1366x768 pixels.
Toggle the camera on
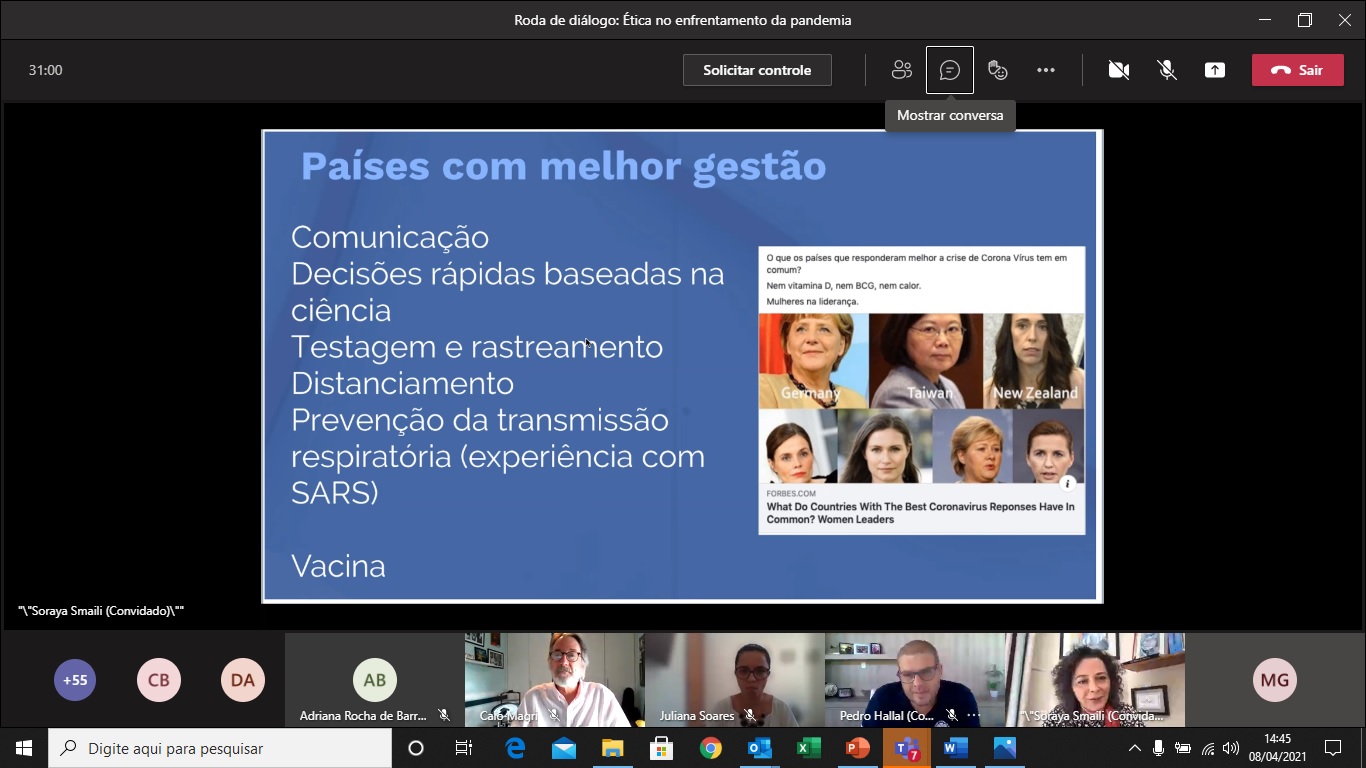1118,70
